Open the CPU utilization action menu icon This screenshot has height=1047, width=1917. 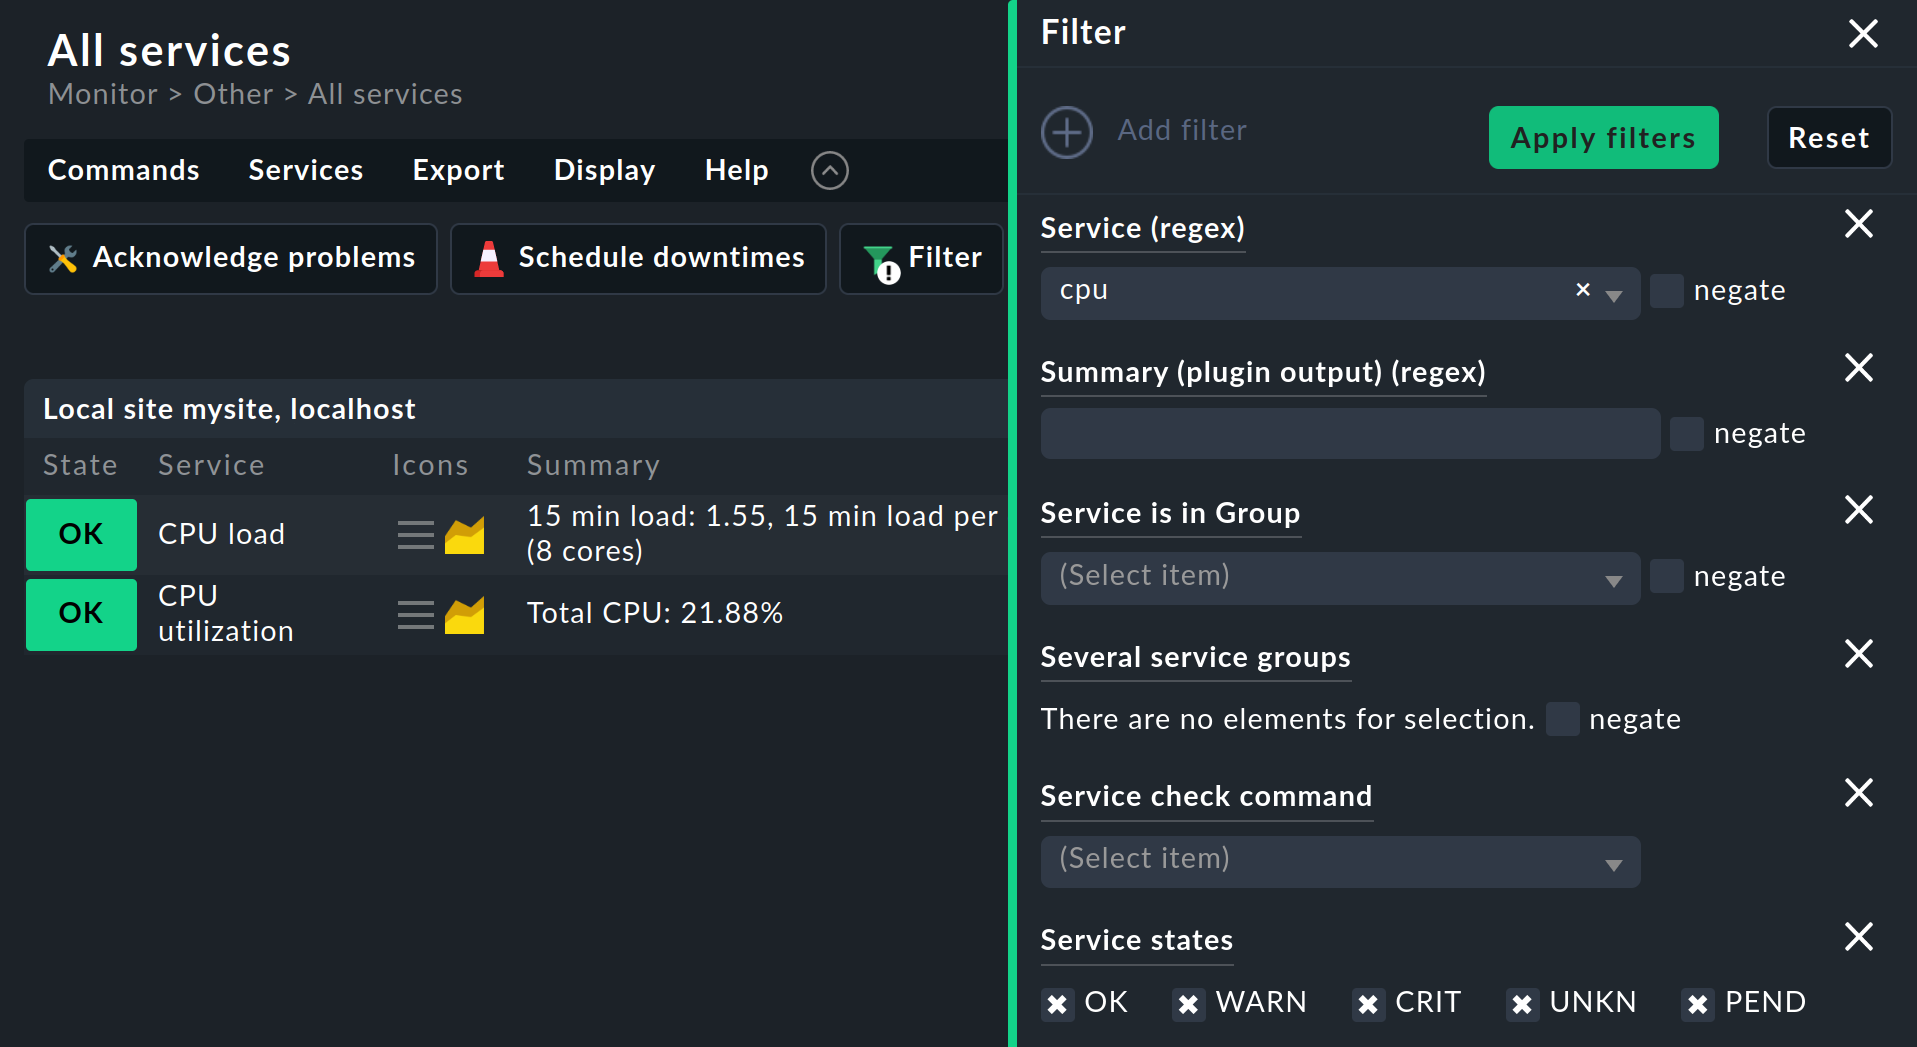[x=415, y=615]
